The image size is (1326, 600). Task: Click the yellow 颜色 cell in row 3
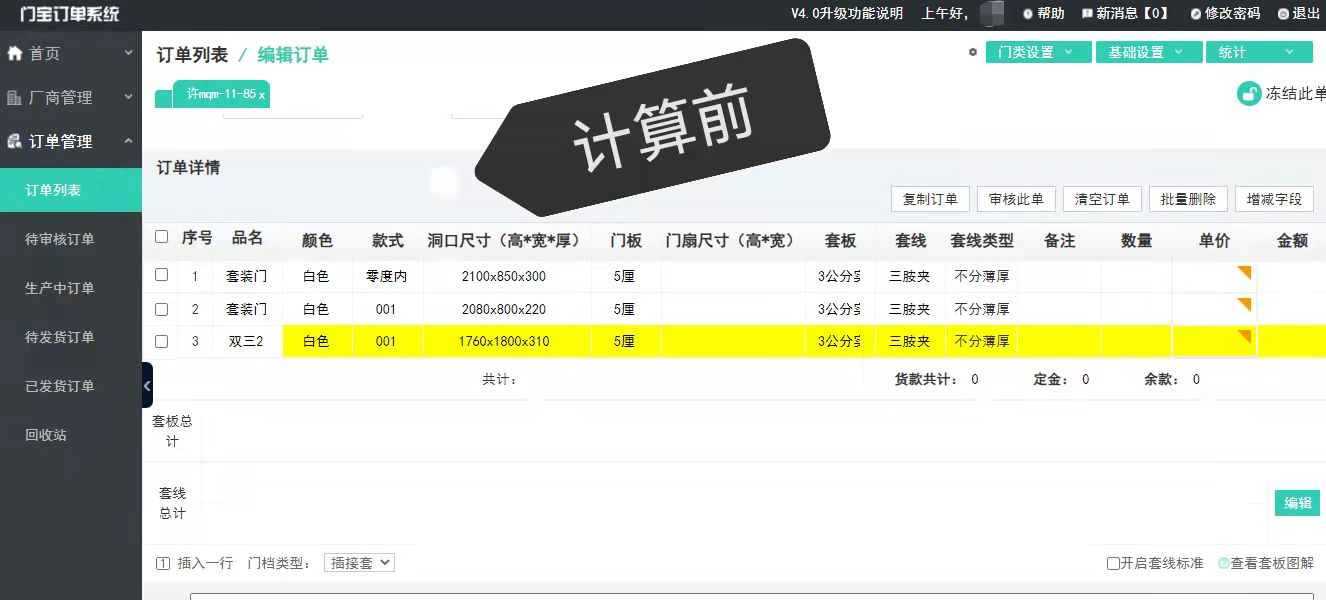tap(316, 341)
